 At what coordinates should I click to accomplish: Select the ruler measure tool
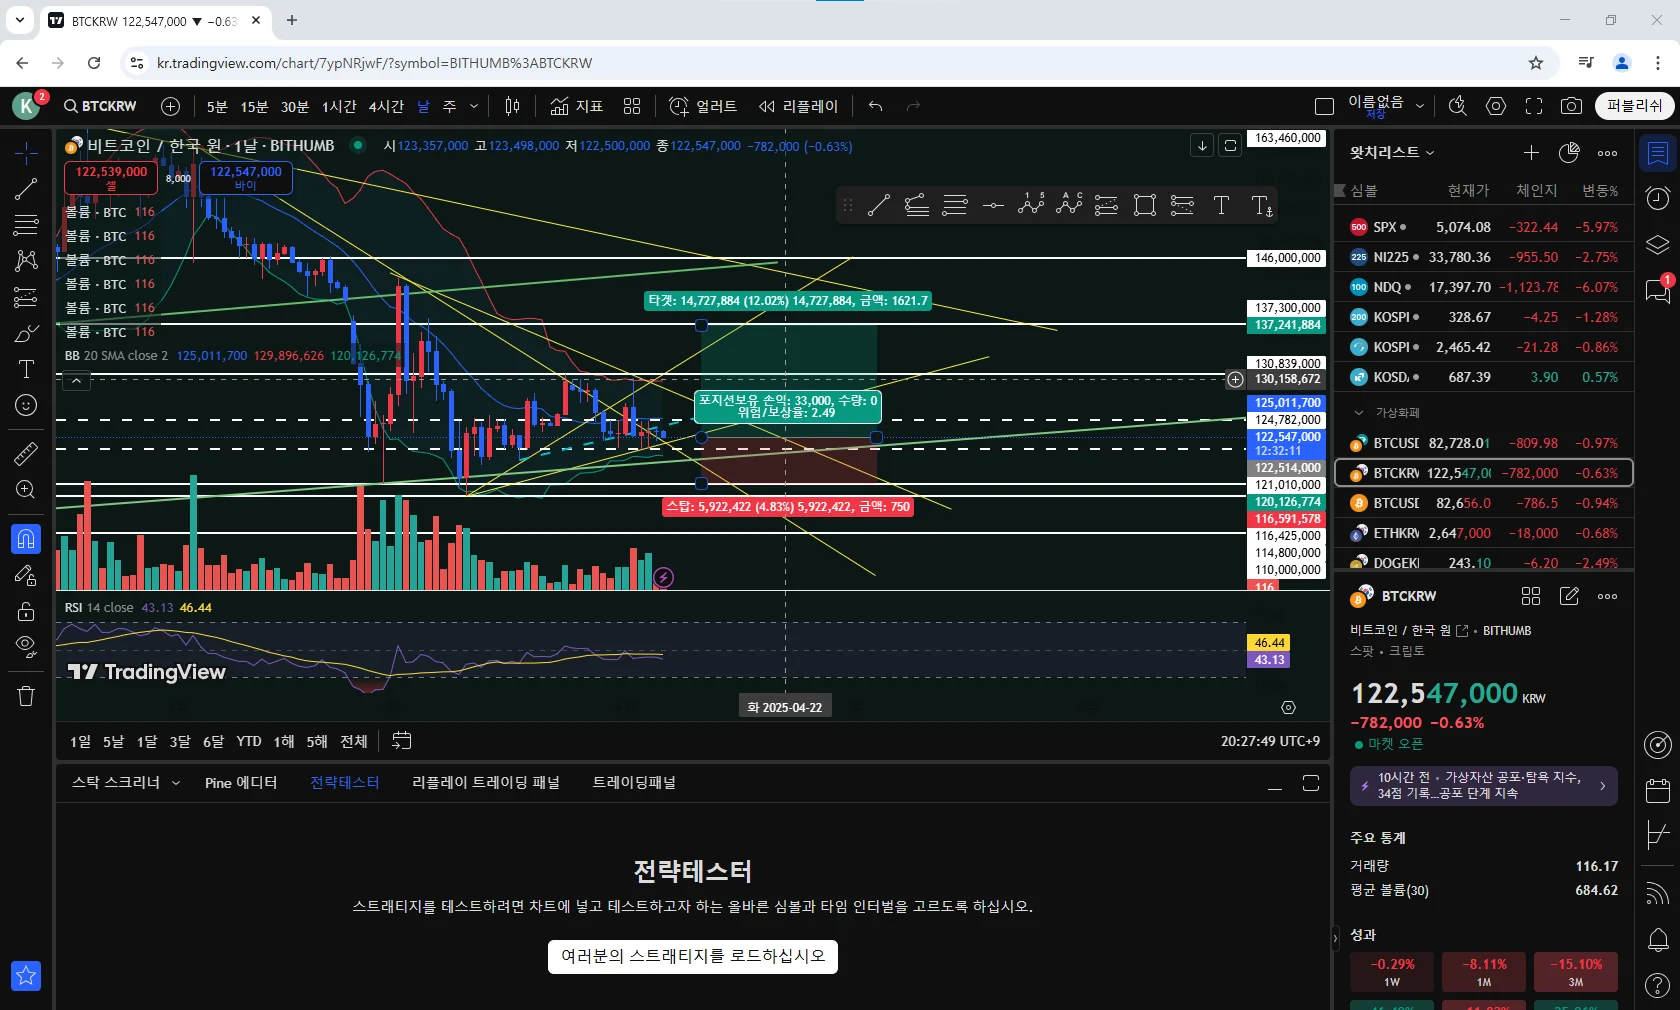26,453
